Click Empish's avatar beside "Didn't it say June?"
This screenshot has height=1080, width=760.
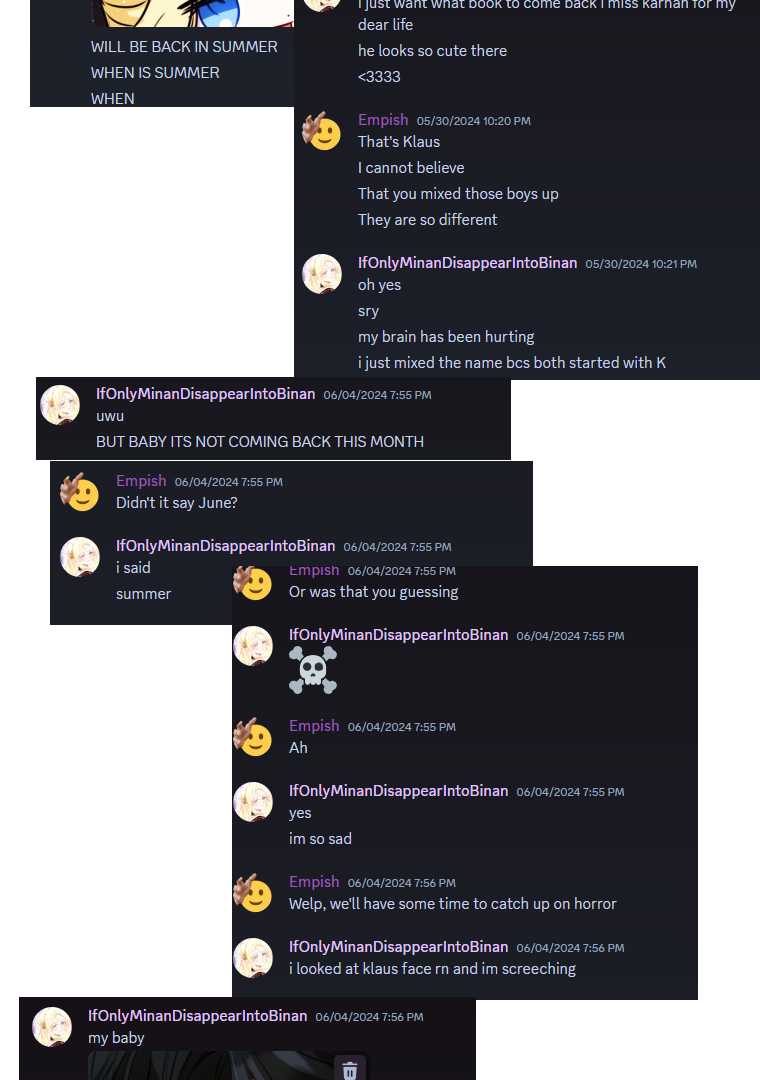click(80, 492)
